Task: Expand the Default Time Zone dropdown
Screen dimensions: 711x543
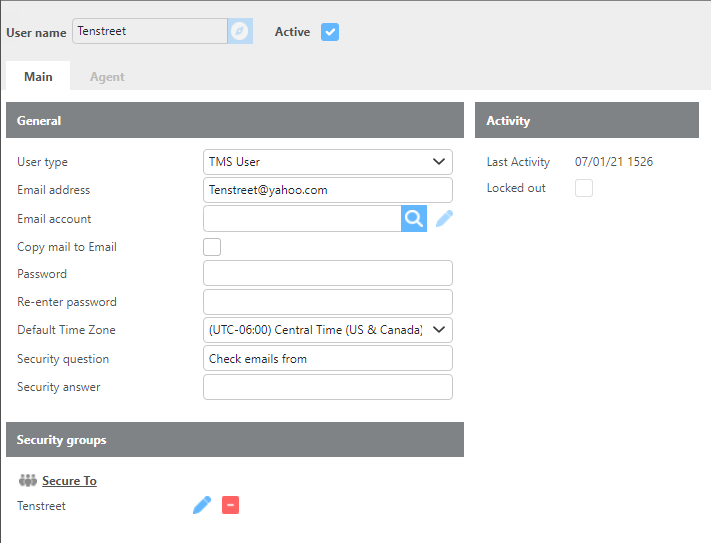Action: tap(327, 330)
